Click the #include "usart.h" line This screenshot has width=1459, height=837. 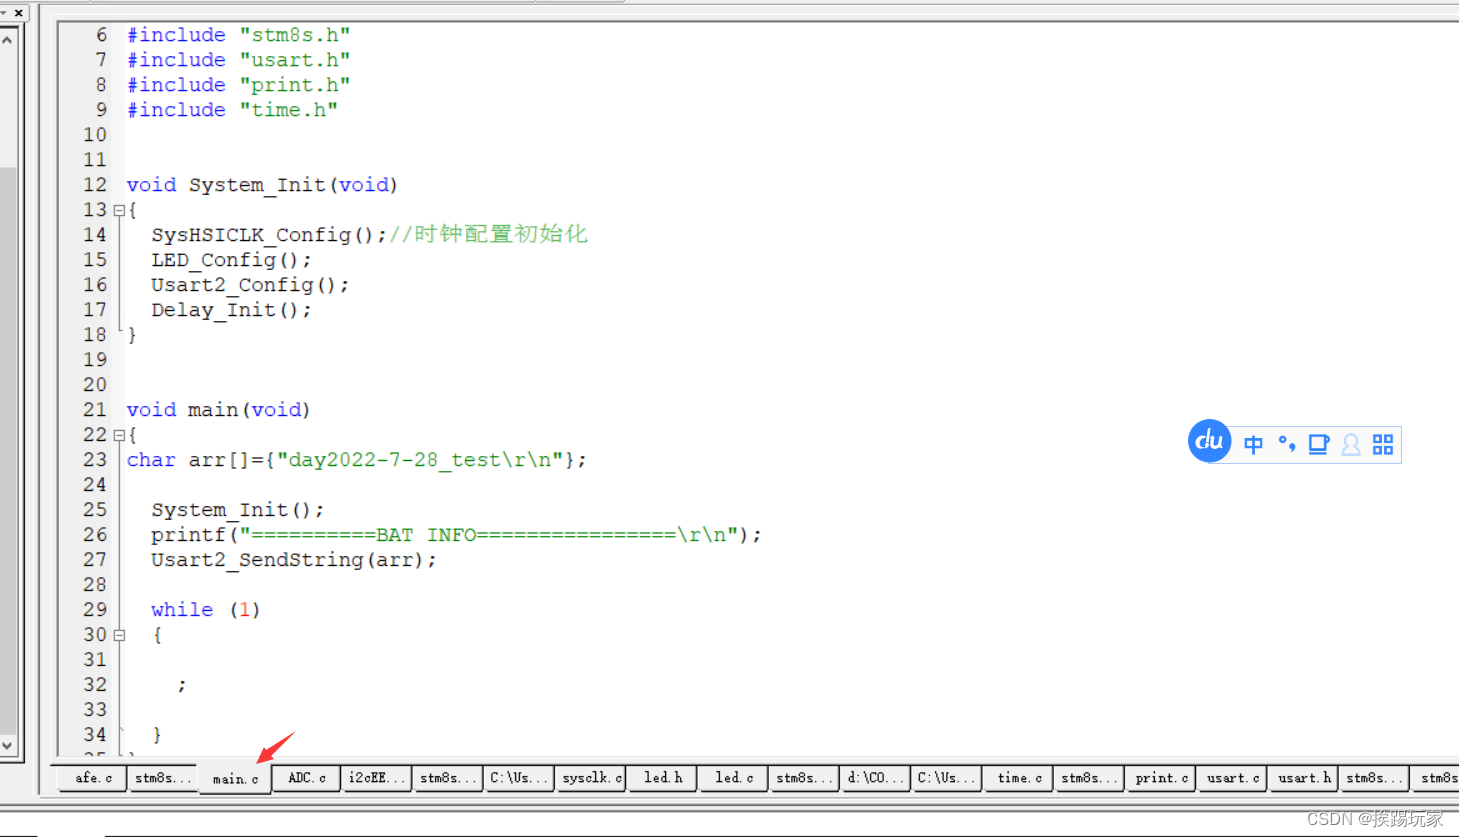coord(238,60)
